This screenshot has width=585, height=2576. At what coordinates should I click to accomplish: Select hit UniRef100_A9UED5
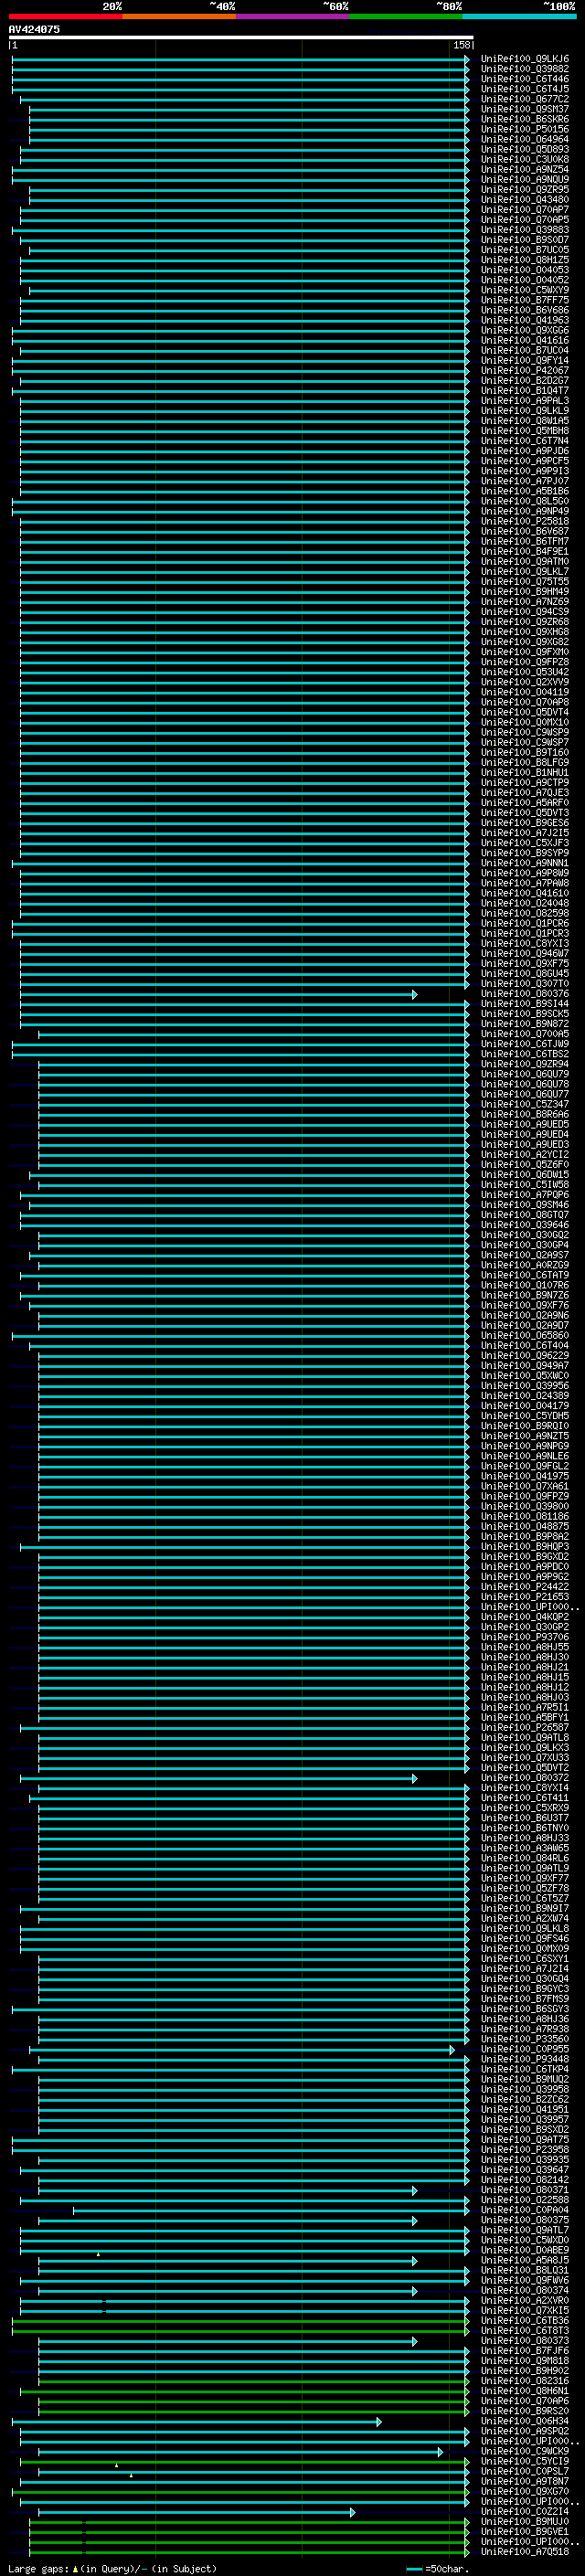click(x=524, y=1124)
